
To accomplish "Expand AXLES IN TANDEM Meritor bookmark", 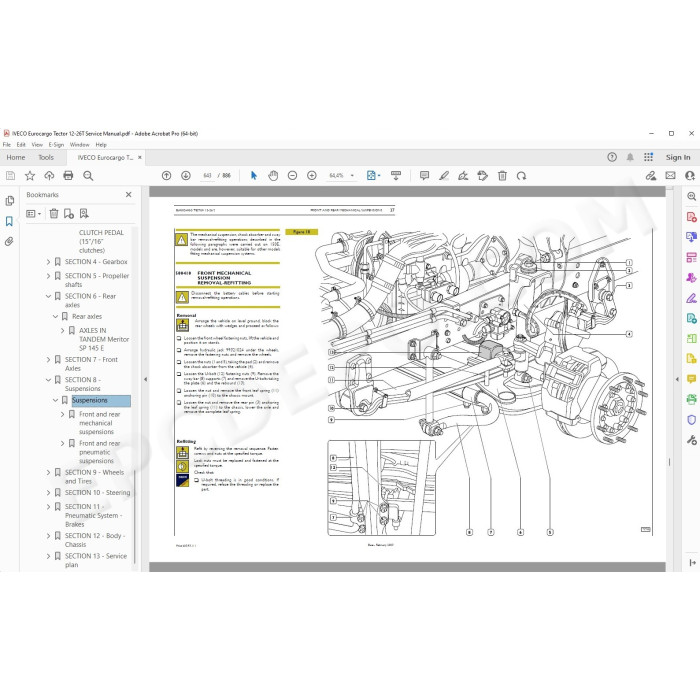I will coord(62,330).
